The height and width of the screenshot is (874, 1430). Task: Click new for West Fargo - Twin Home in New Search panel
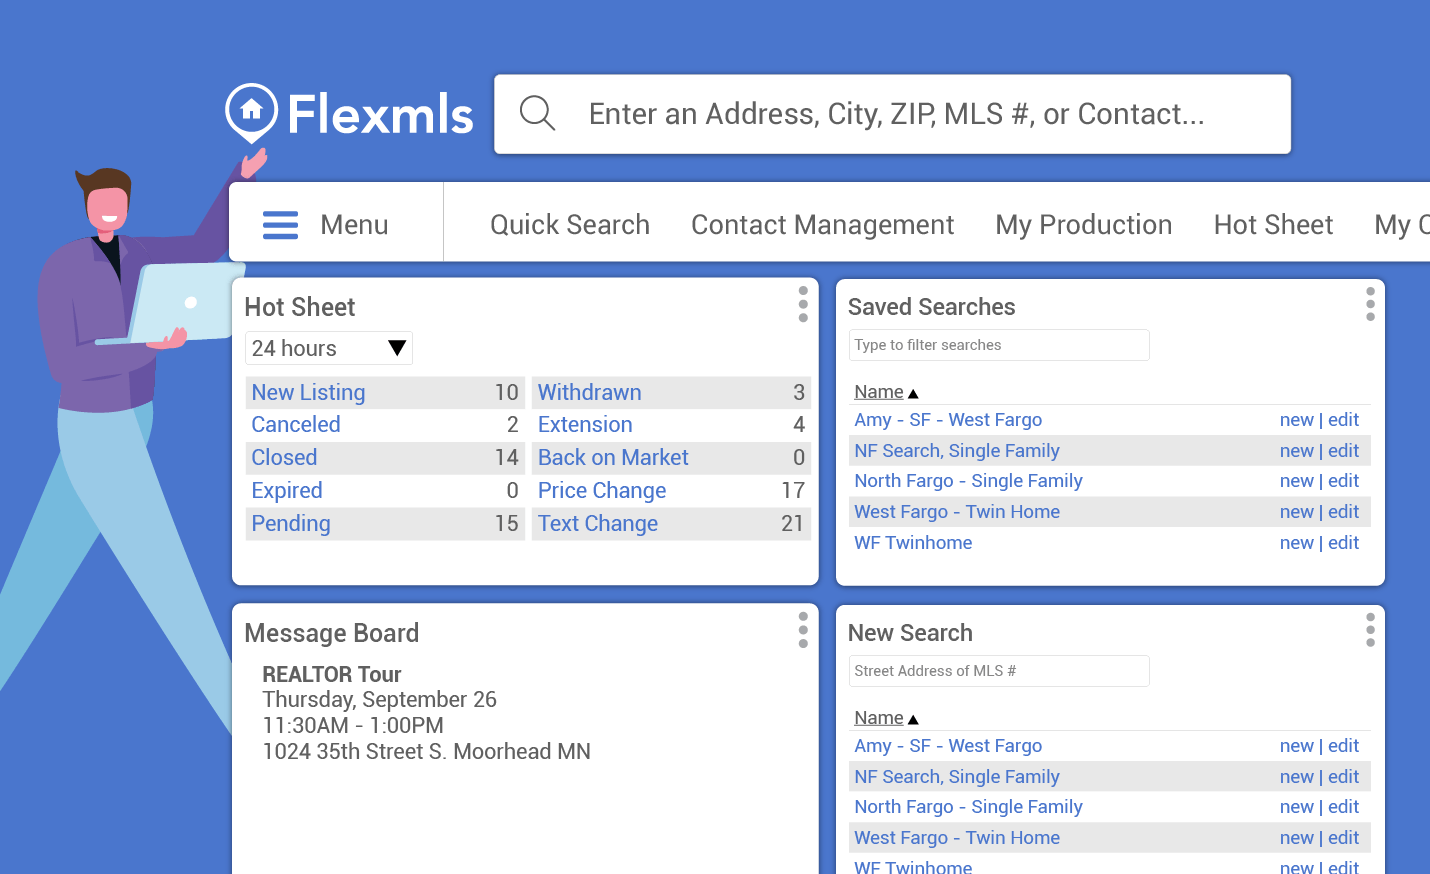point(1297,838)
